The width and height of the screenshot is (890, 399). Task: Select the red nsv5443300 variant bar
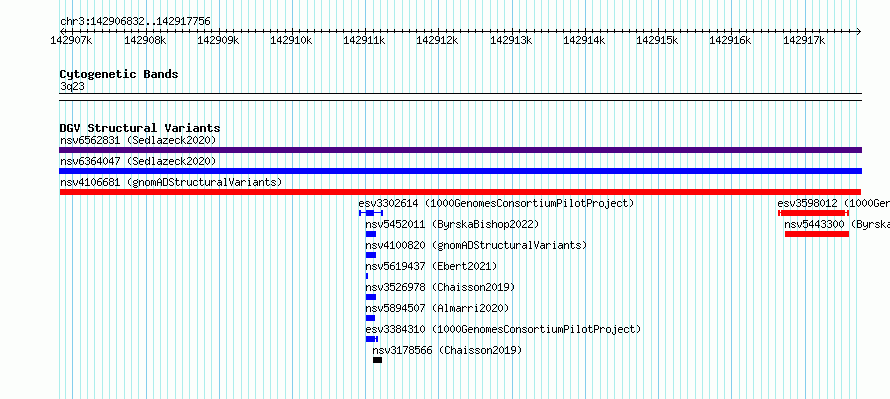click(817, 234)
